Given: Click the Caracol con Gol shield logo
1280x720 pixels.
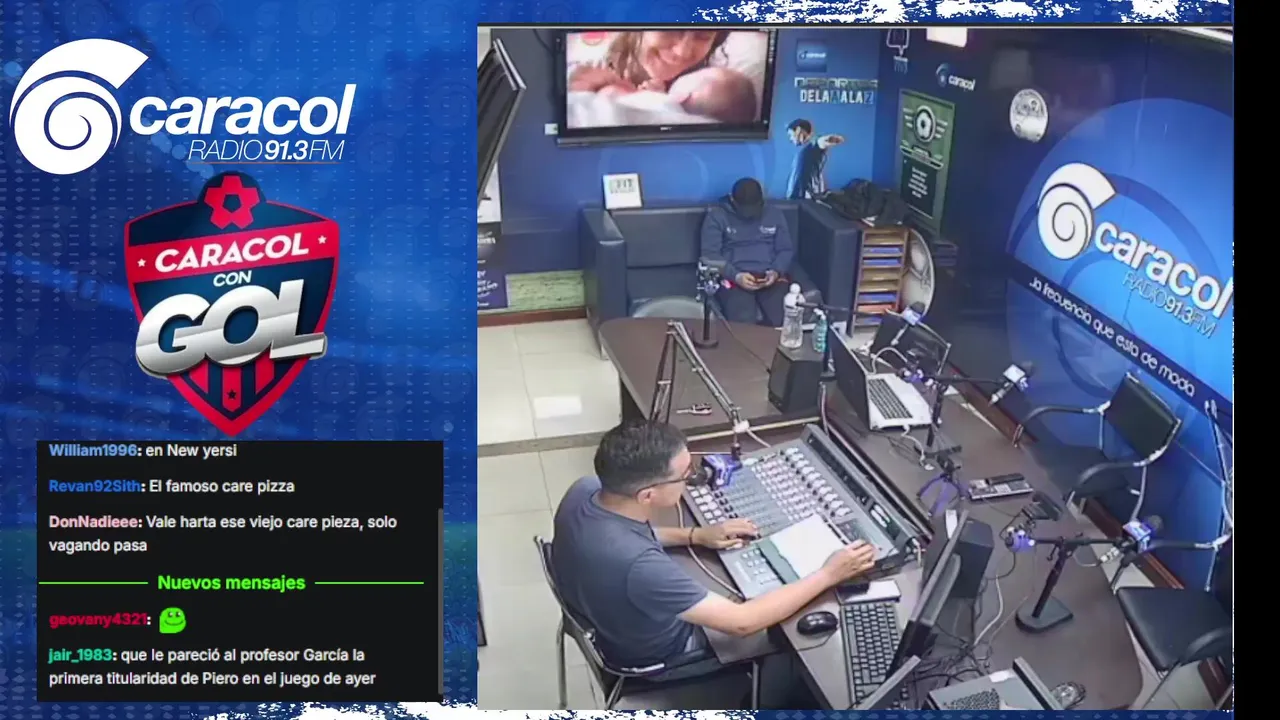Looking at the screenshot, I should [x=231, y=303].
